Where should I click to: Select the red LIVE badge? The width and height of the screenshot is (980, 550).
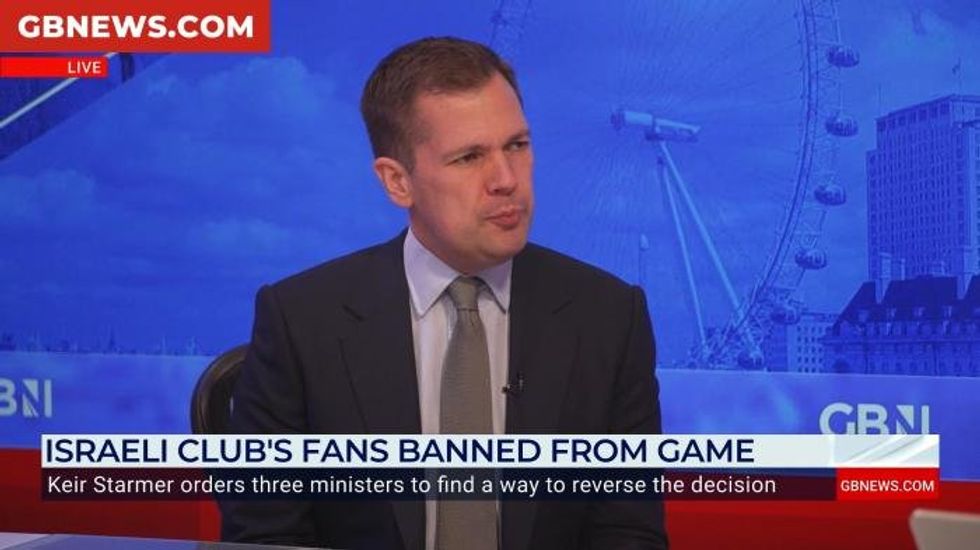tap(54, 67)
